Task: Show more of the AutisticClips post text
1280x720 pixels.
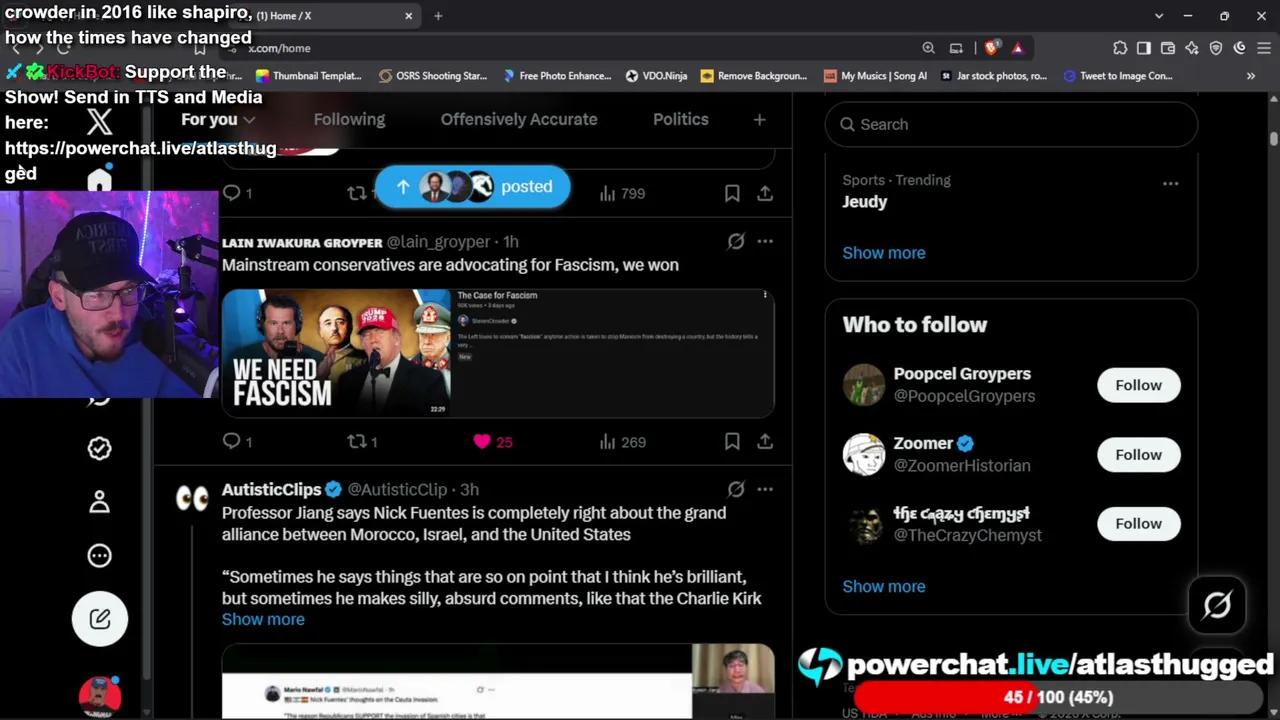Action: pyautogui.click(x=263, y=619)
